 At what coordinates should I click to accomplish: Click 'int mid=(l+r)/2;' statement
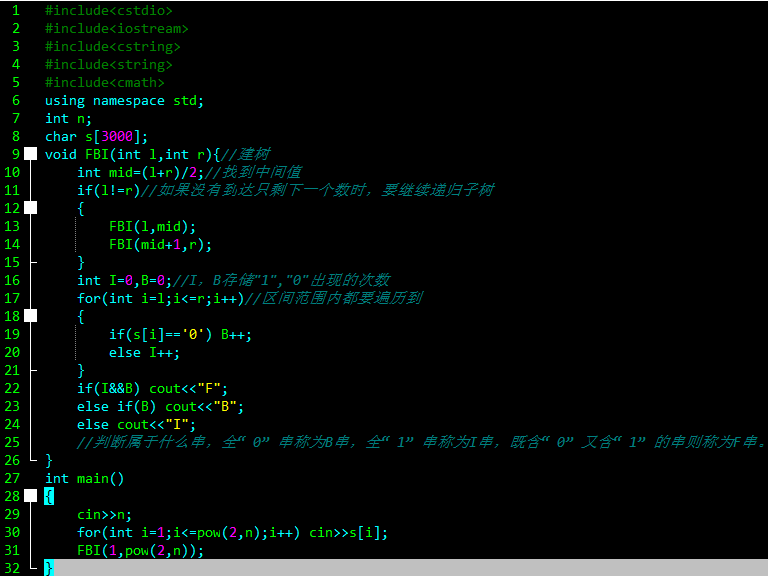pos(141,172)
